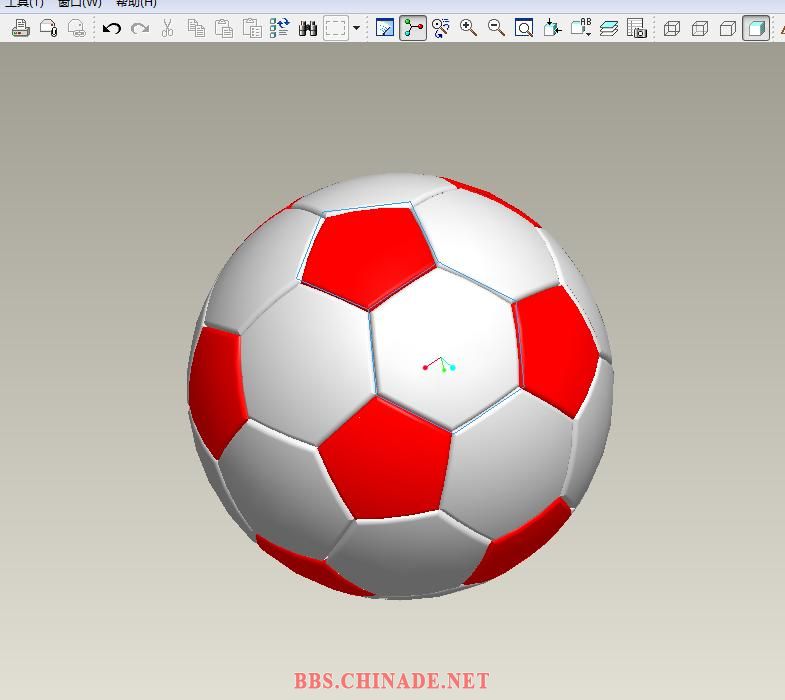
Task: Undo the last operation
Action: (x=112, y=28)
